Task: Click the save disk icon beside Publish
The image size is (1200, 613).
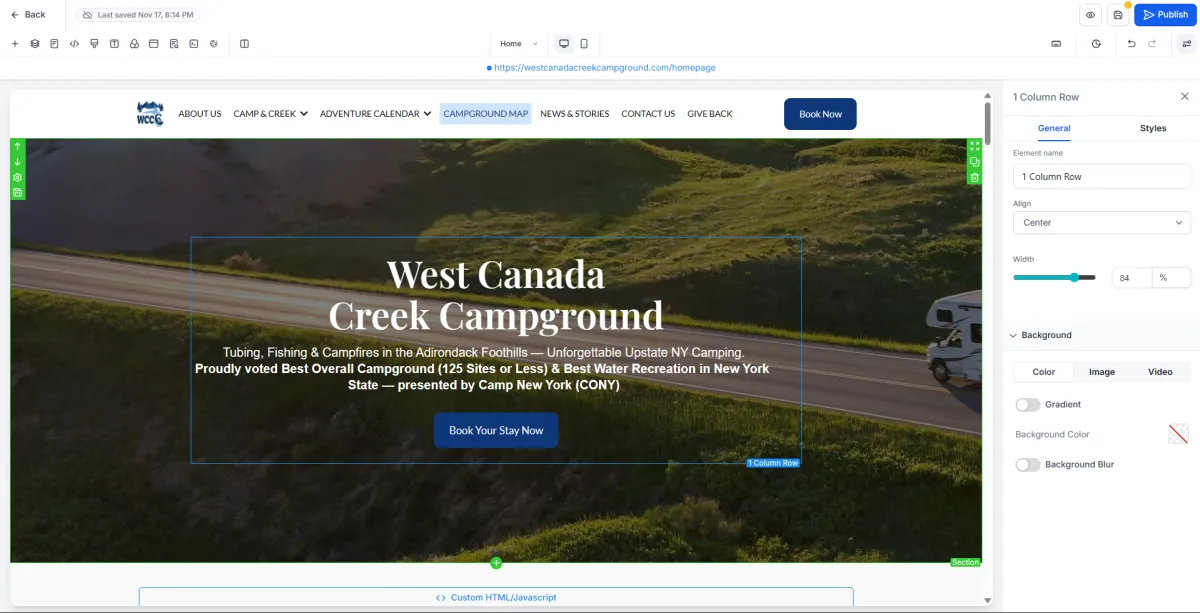Action: point(1118,15)
